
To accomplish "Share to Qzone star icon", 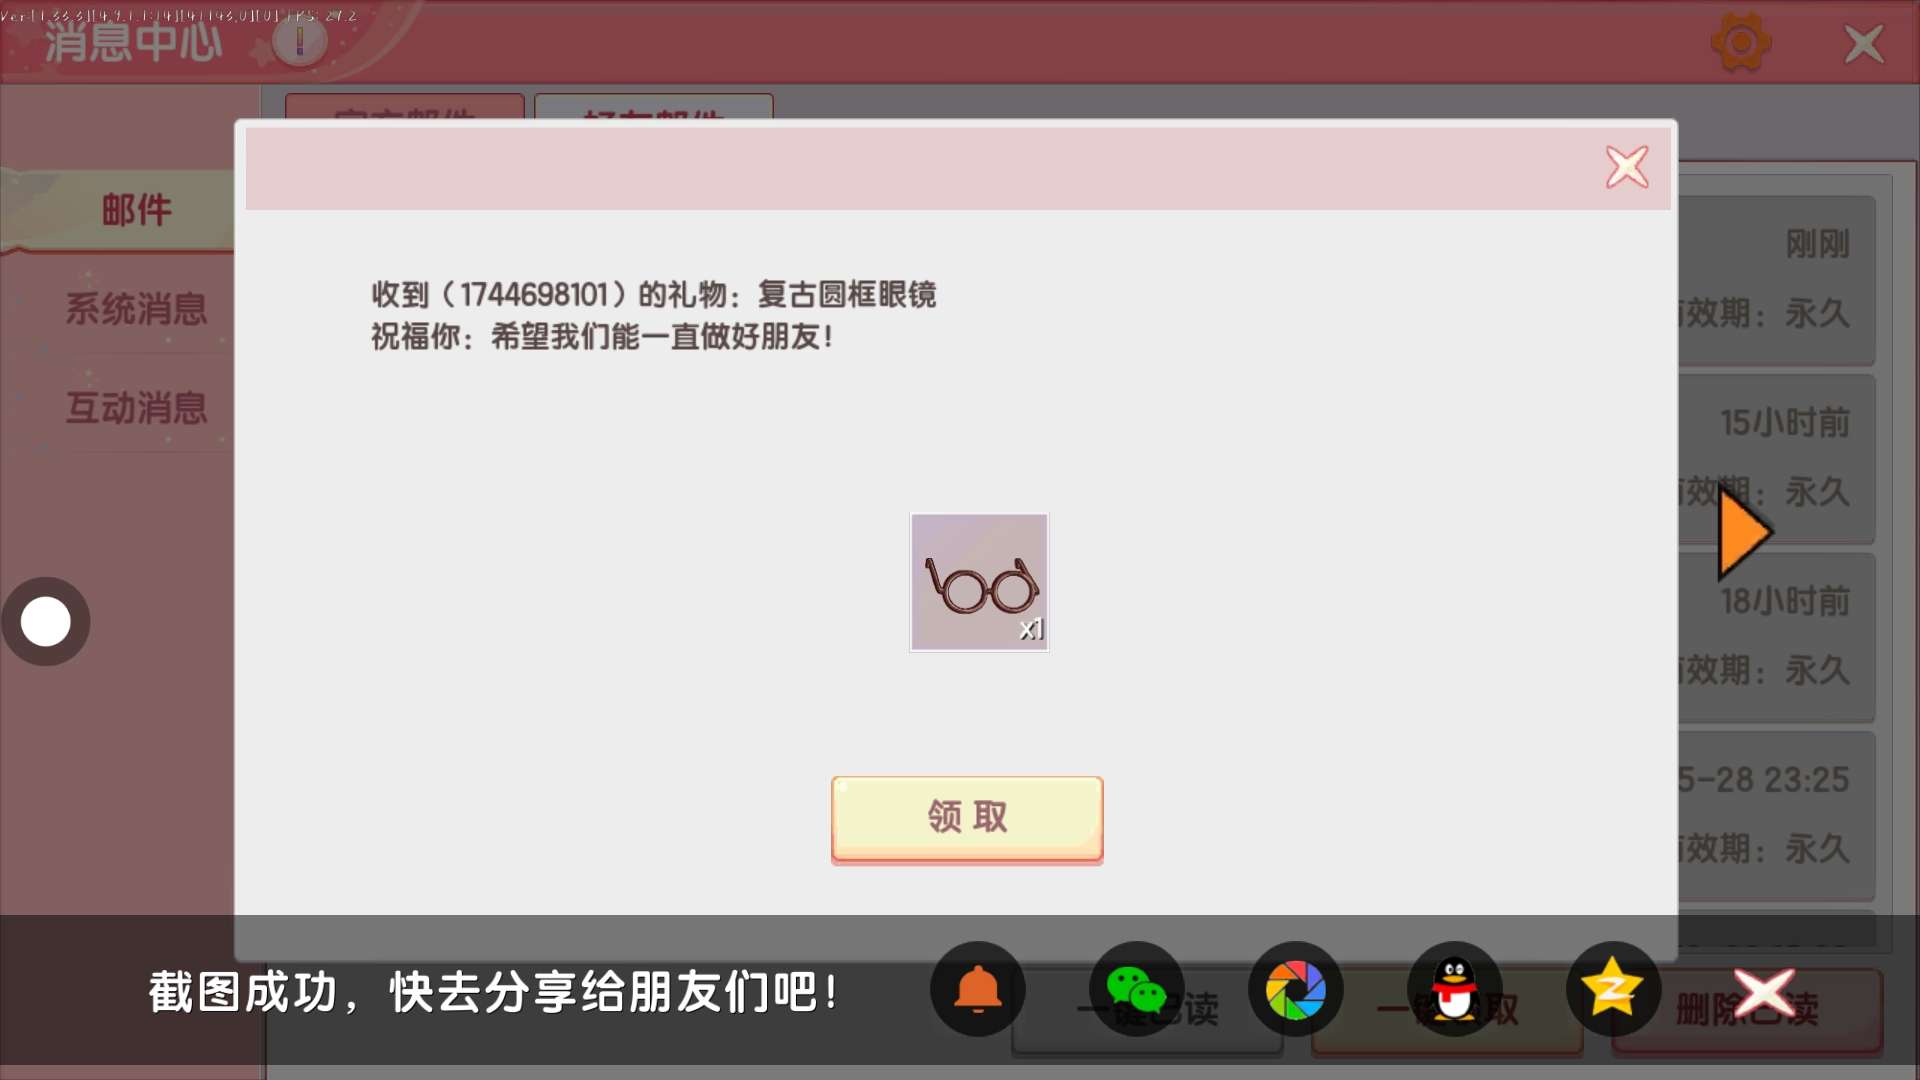I will [x=1612, y=990].
